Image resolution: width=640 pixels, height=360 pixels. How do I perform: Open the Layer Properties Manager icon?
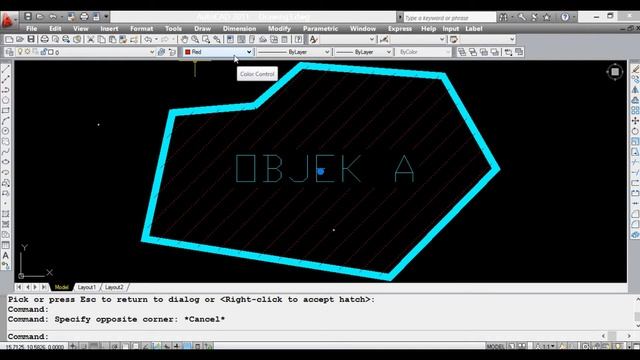point(9,52)
